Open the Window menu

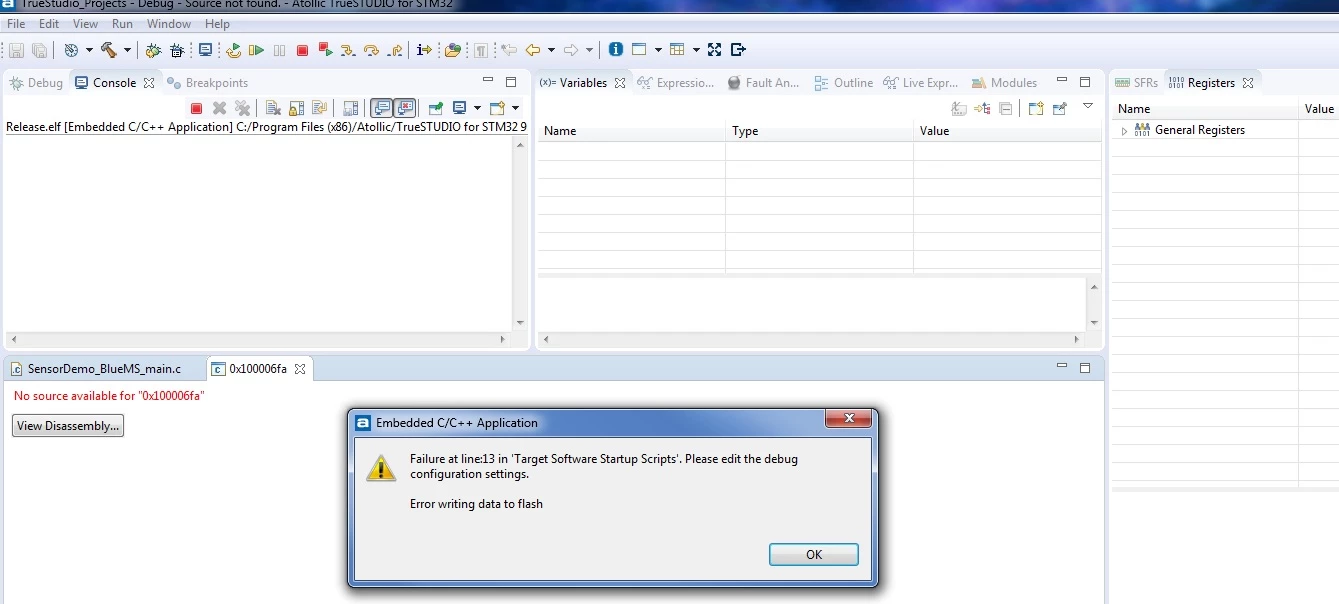click(169, 24)
